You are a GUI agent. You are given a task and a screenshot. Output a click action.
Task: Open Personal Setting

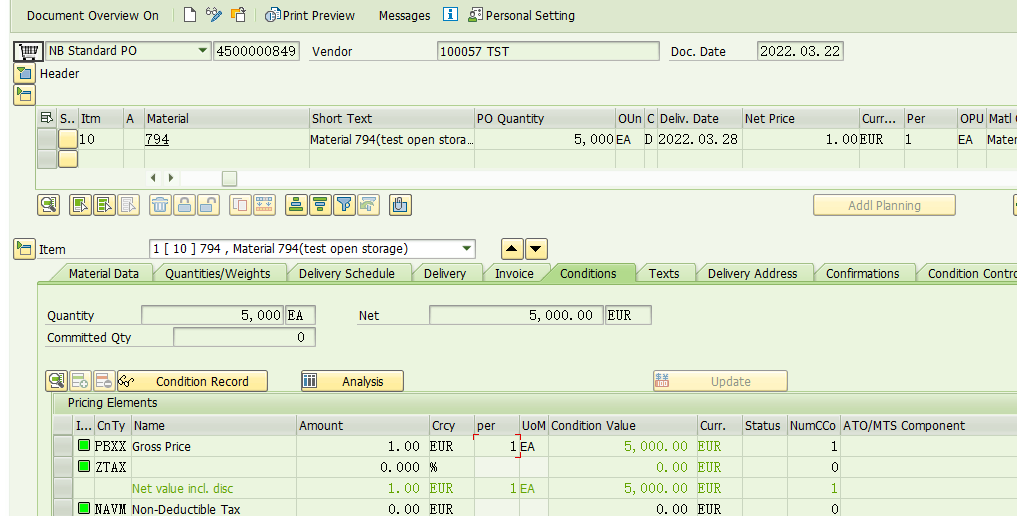(521, 16)
